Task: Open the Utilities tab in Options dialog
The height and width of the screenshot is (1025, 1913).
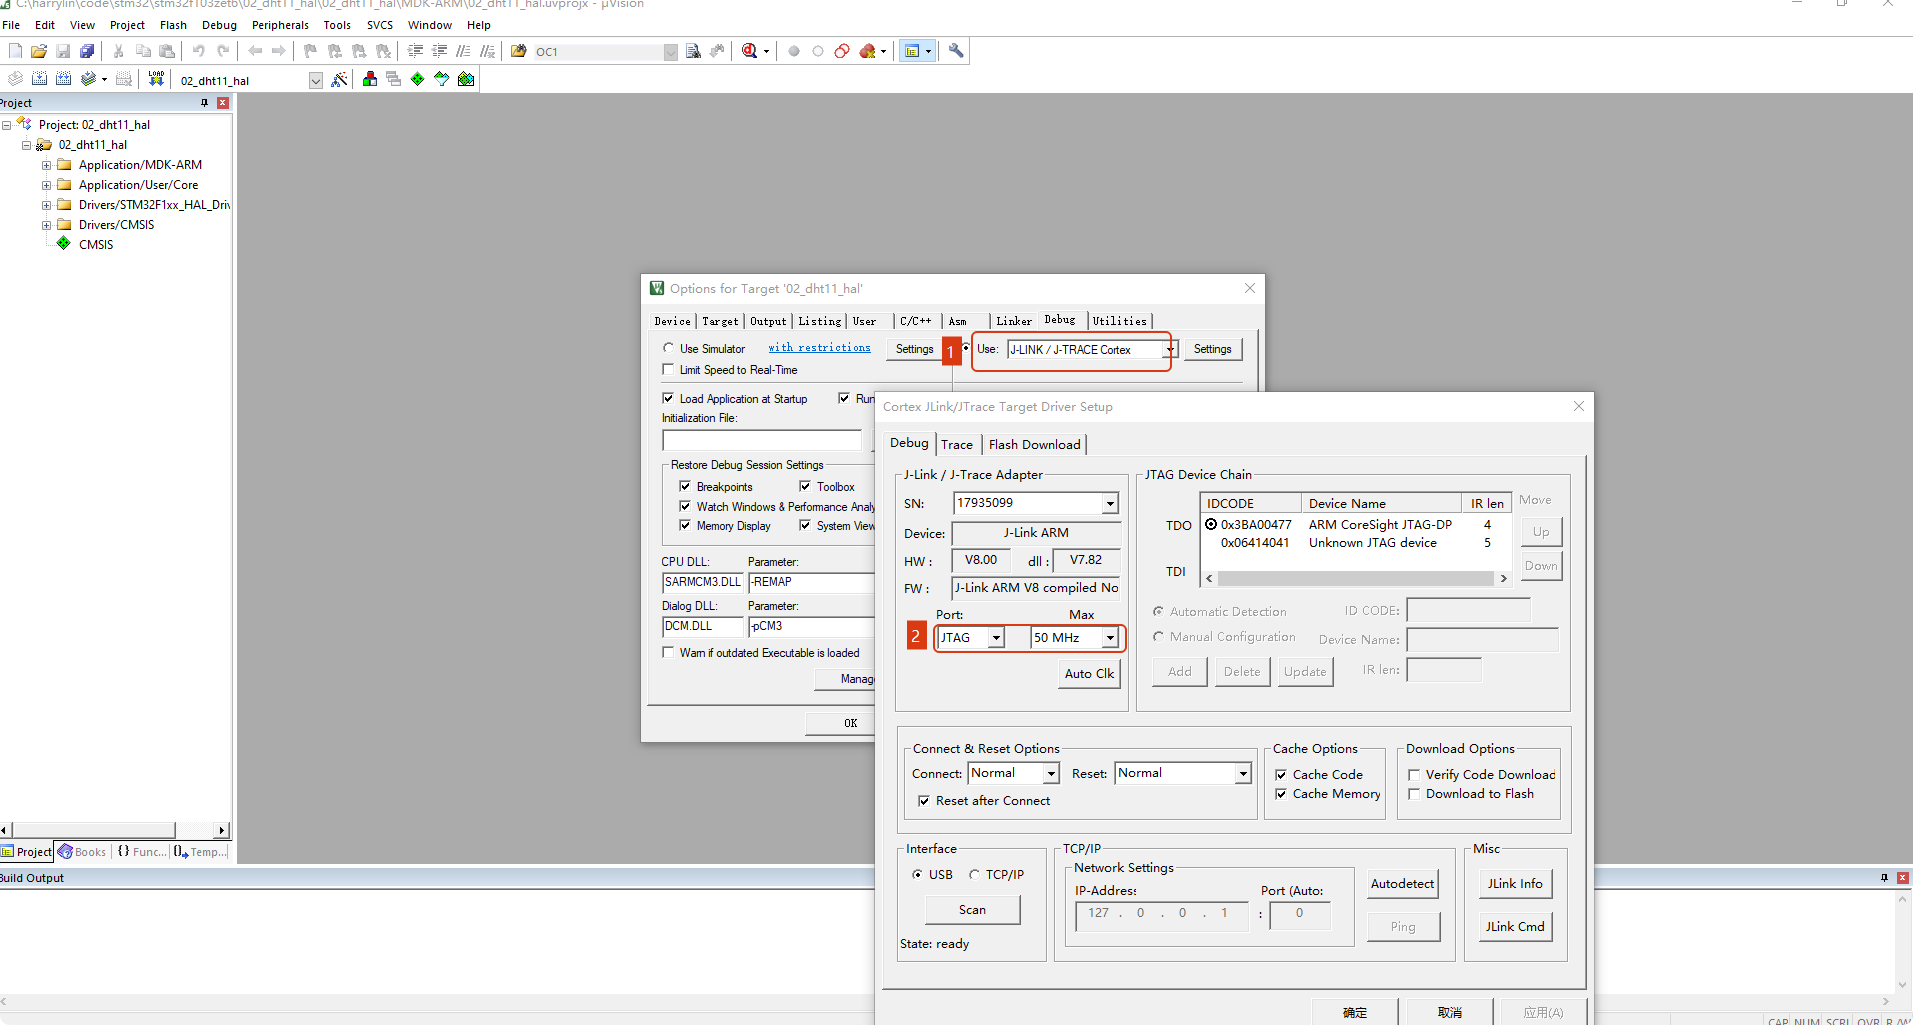Action: coord(1119,321)
